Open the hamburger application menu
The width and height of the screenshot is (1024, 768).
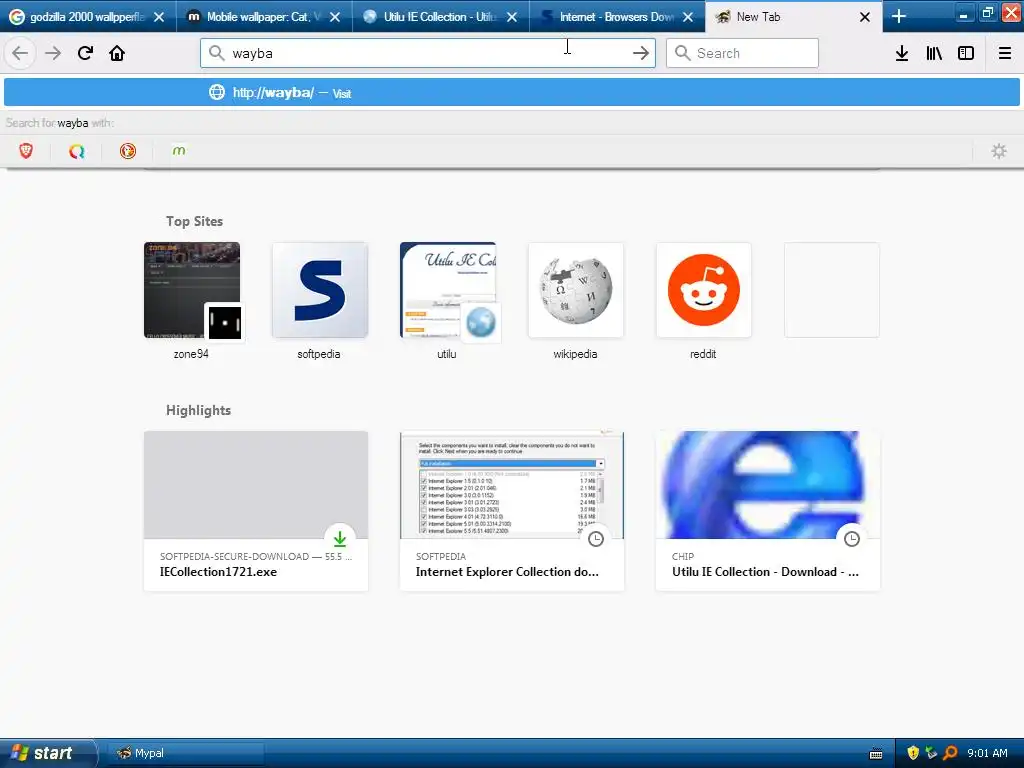click(1004, 53)
